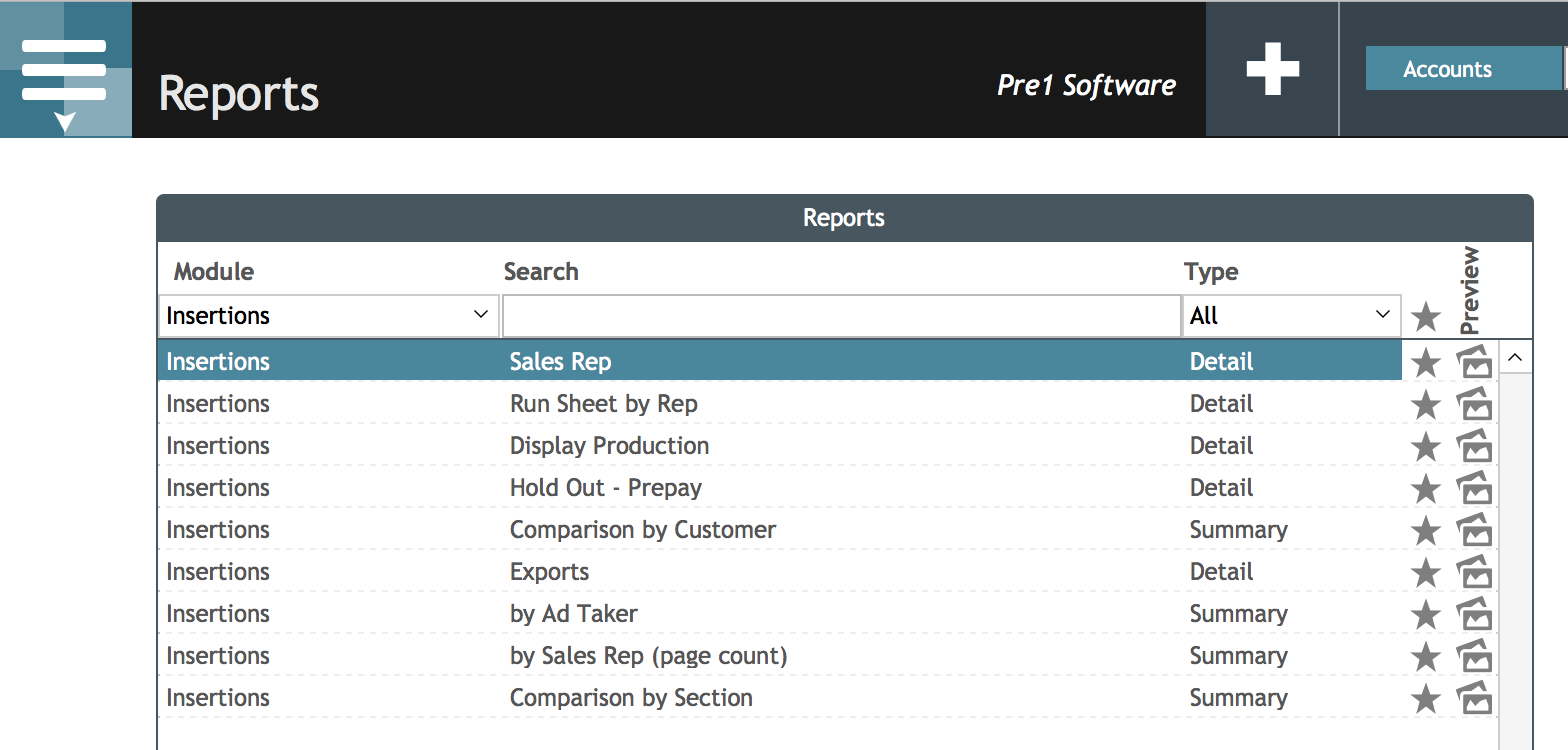Select the by Ad Taker report

pyautogui.click(x=574, y=614)
